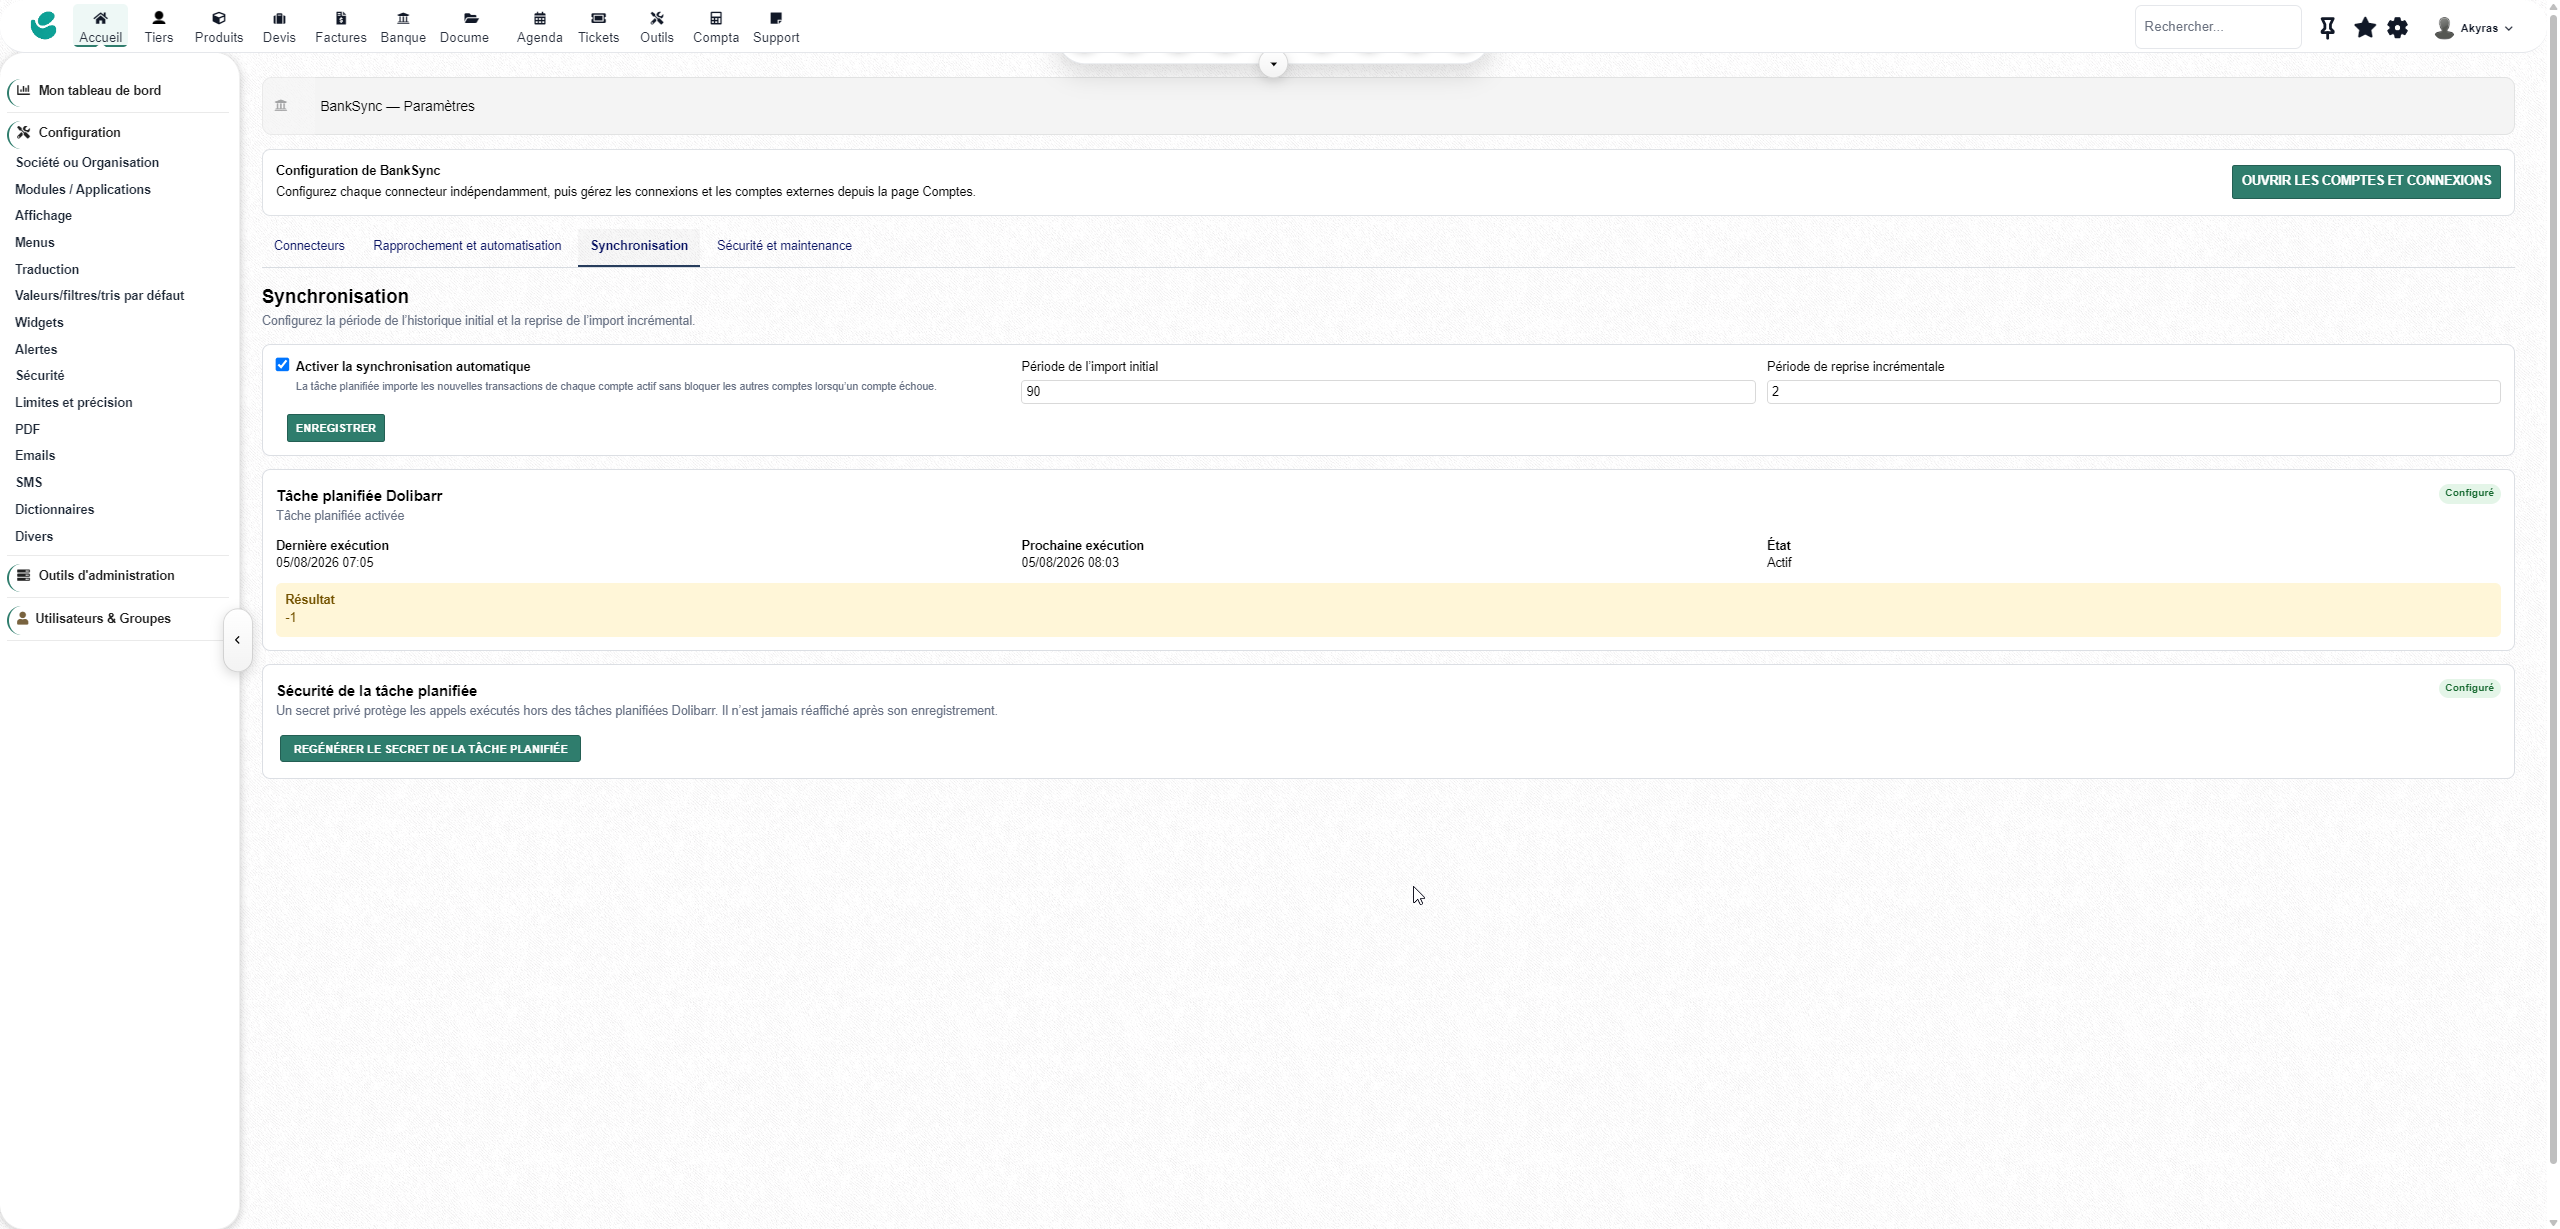Focus the Rechercher search box
The height and width of the screenshot is (1229, 2560).
pos(2218,27)
